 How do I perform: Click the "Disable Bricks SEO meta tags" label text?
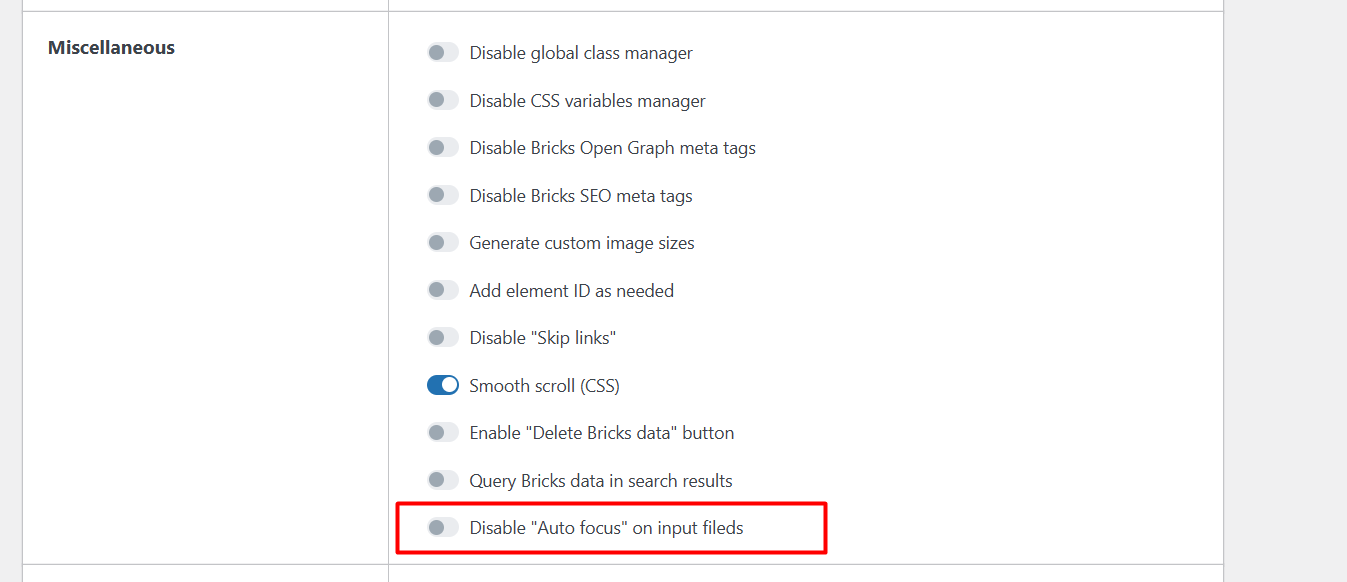(x=581, y=196)
